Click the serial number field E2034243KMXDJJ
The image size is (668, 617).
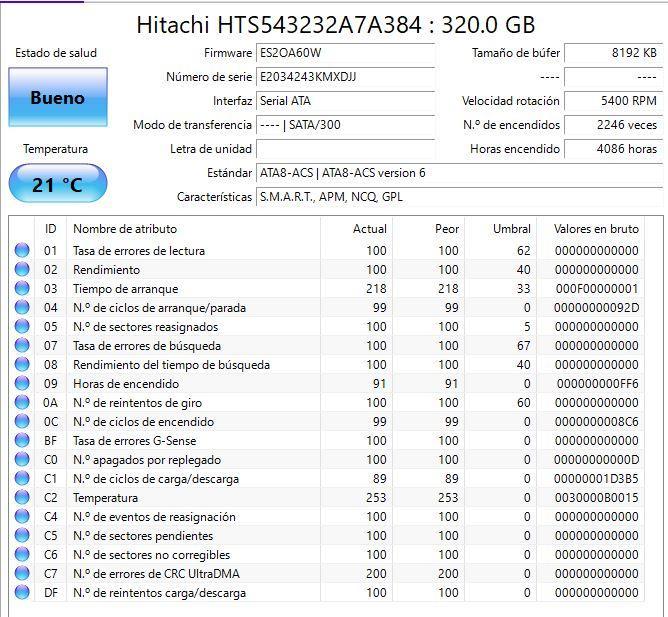346,77
